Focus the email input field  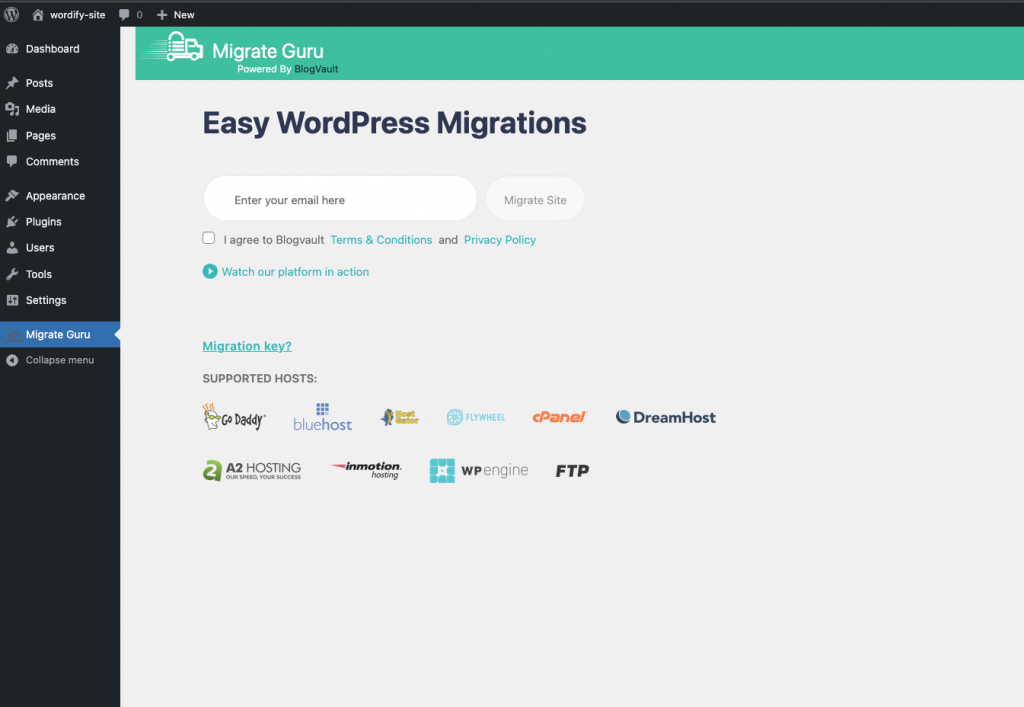click(x=340, y=198)
